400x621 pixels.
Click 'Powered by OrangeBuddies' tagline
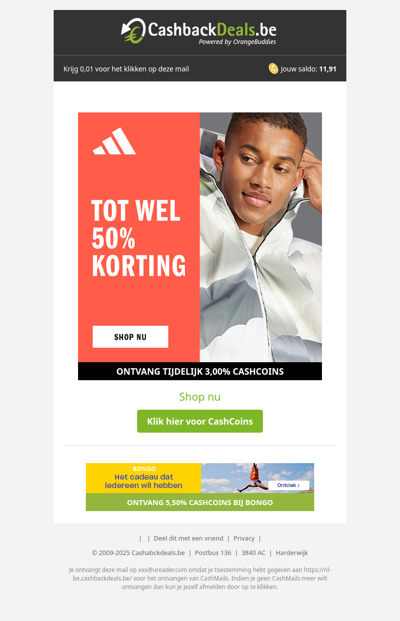pos(238,42)
